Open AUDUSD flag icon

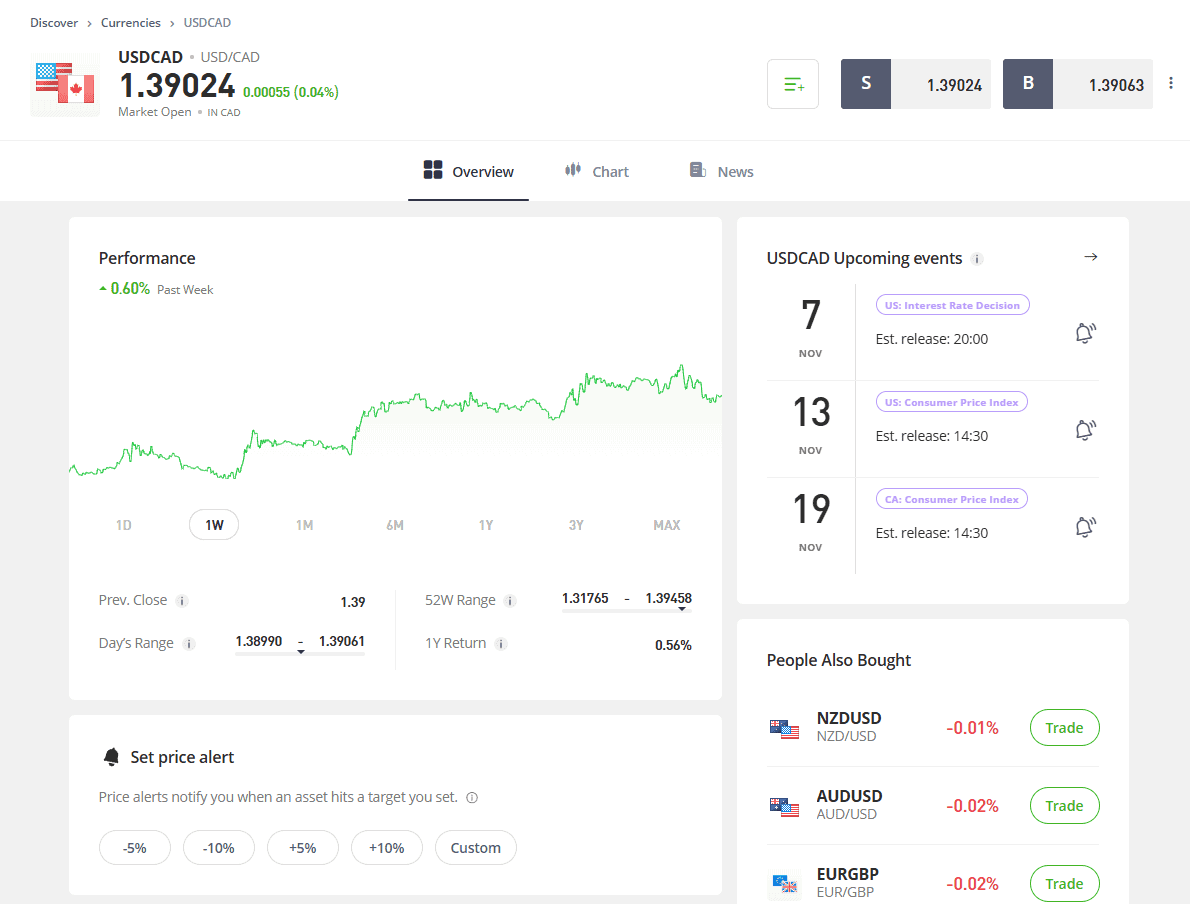click(x=785, y=807)
